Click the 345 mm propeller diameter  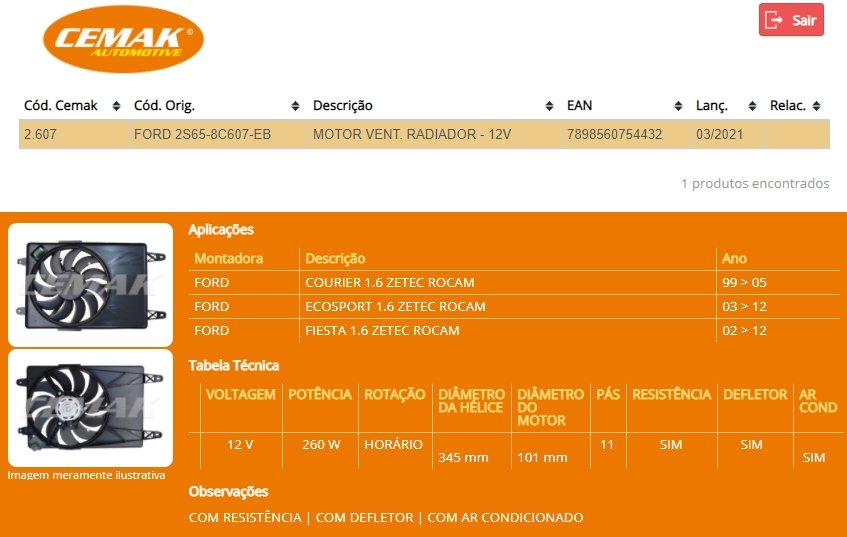point(463,458)
